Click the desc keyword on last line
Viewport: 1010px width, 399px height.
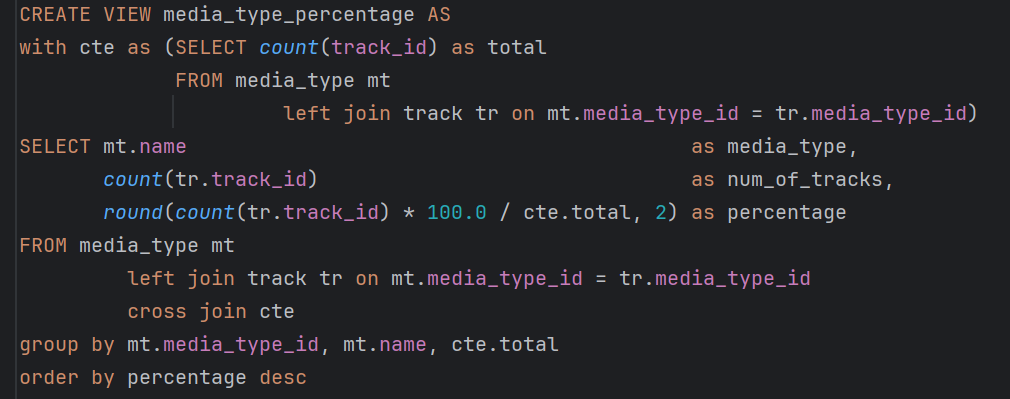[x=283, y=377]
